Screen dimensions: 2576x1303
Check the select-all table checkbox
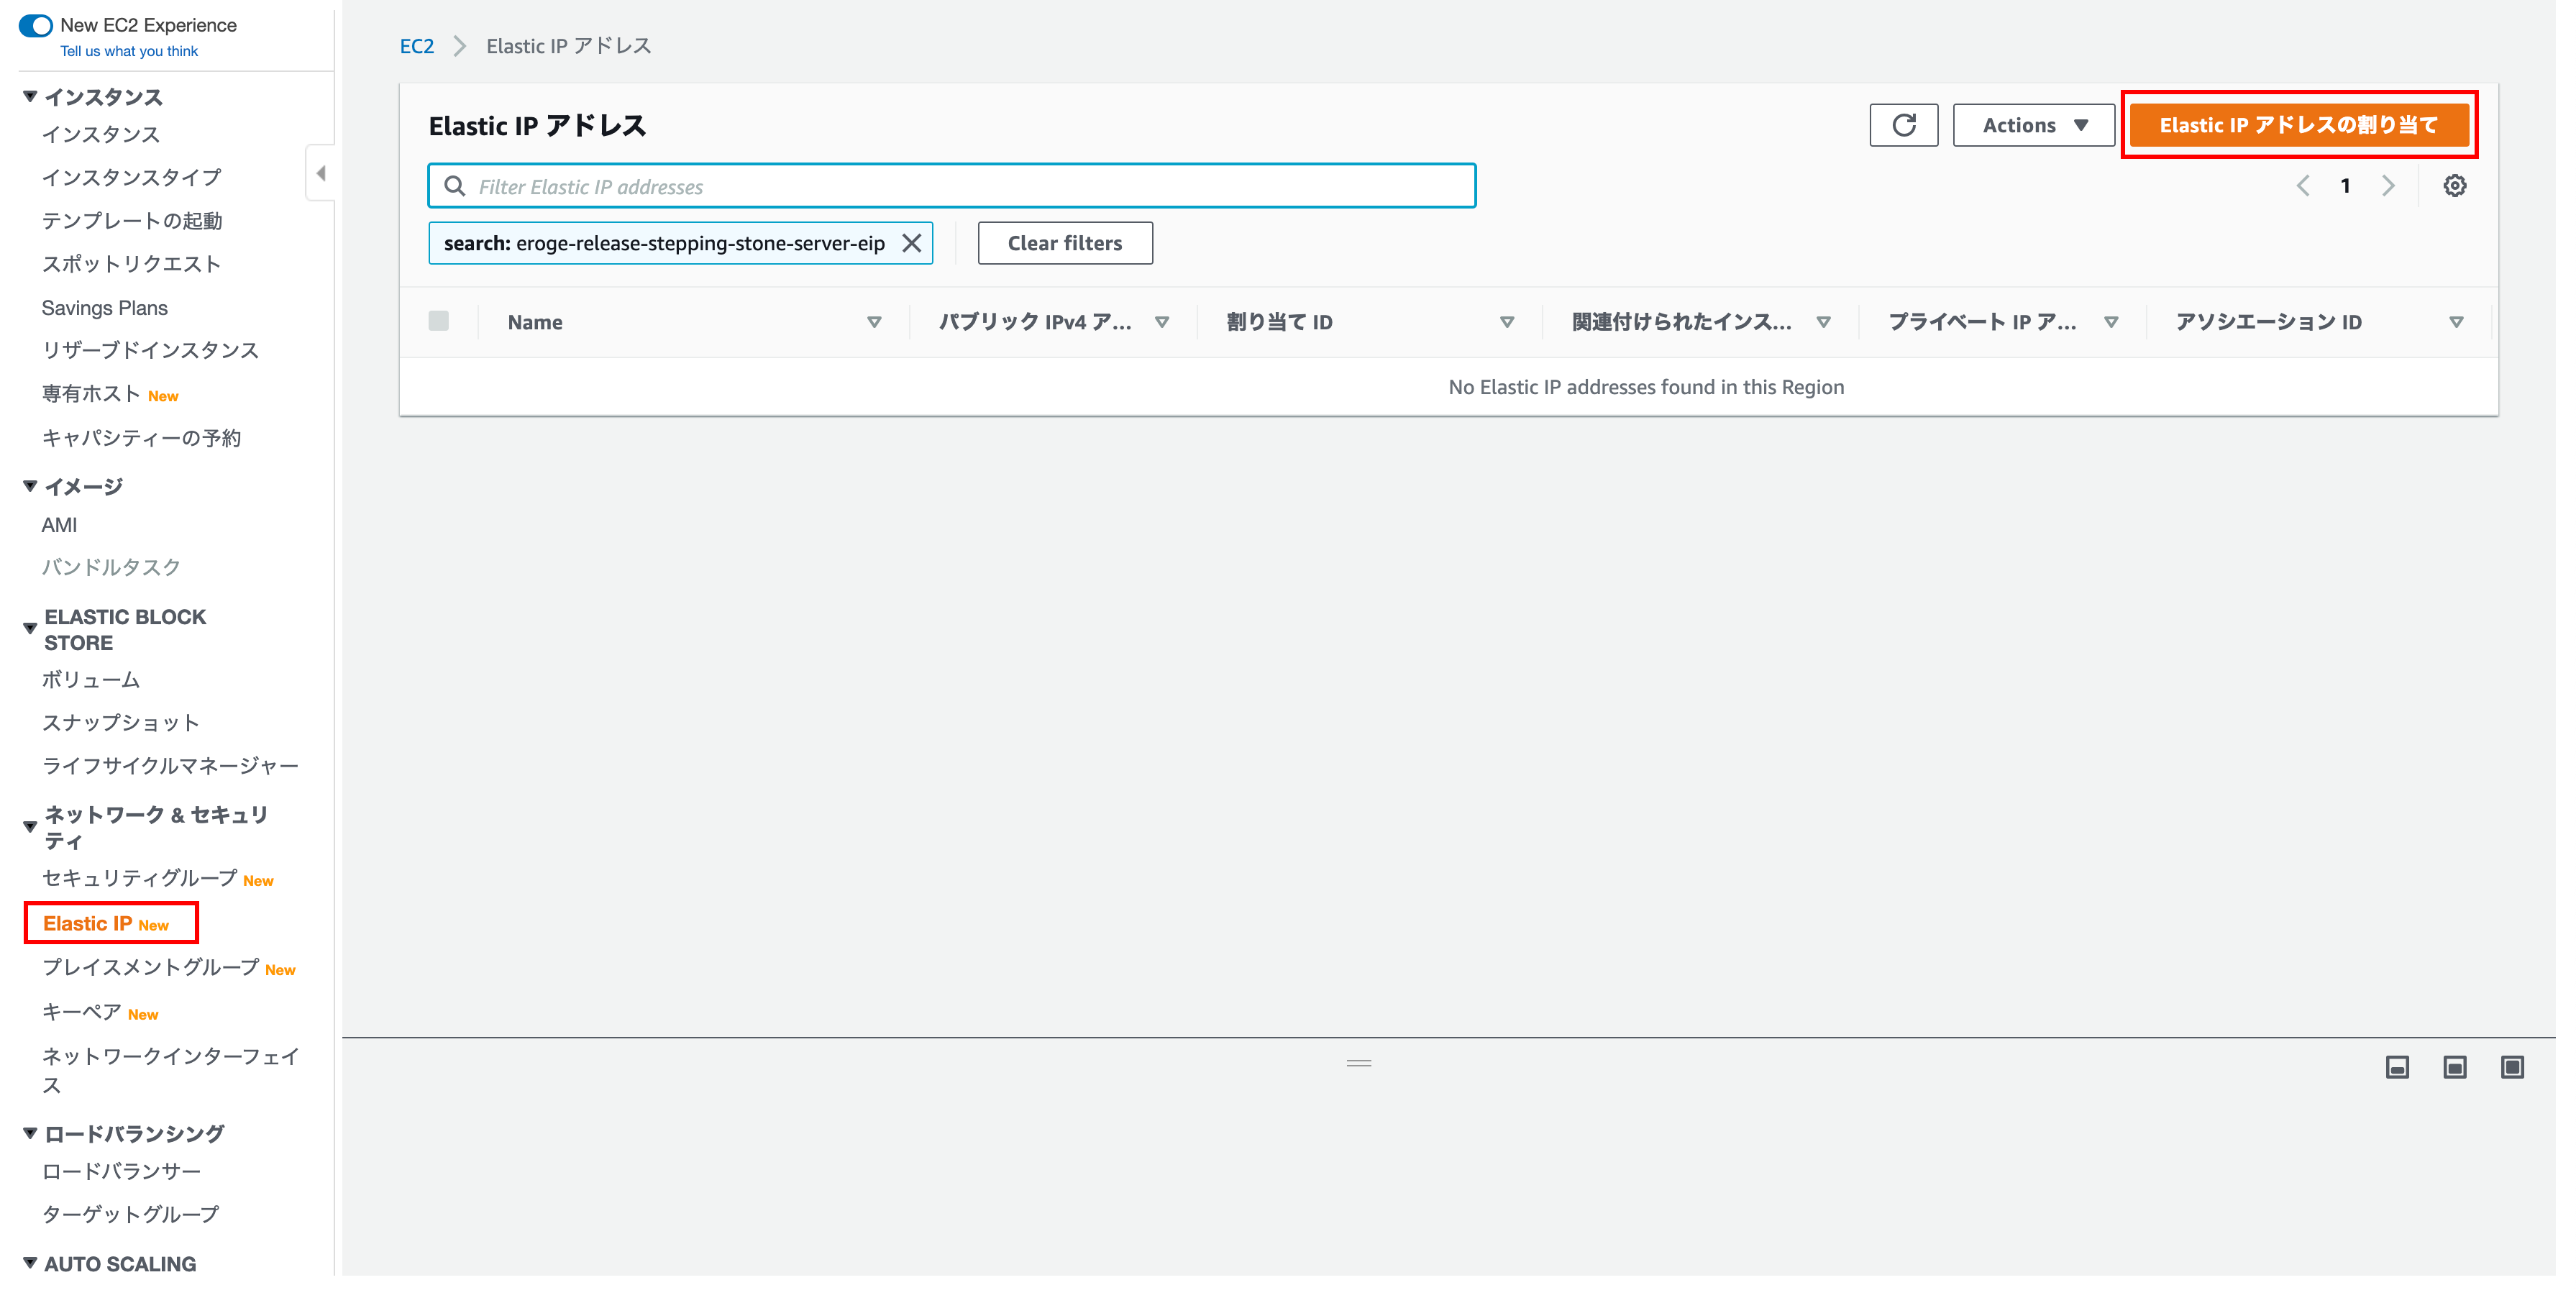point(438,321)
